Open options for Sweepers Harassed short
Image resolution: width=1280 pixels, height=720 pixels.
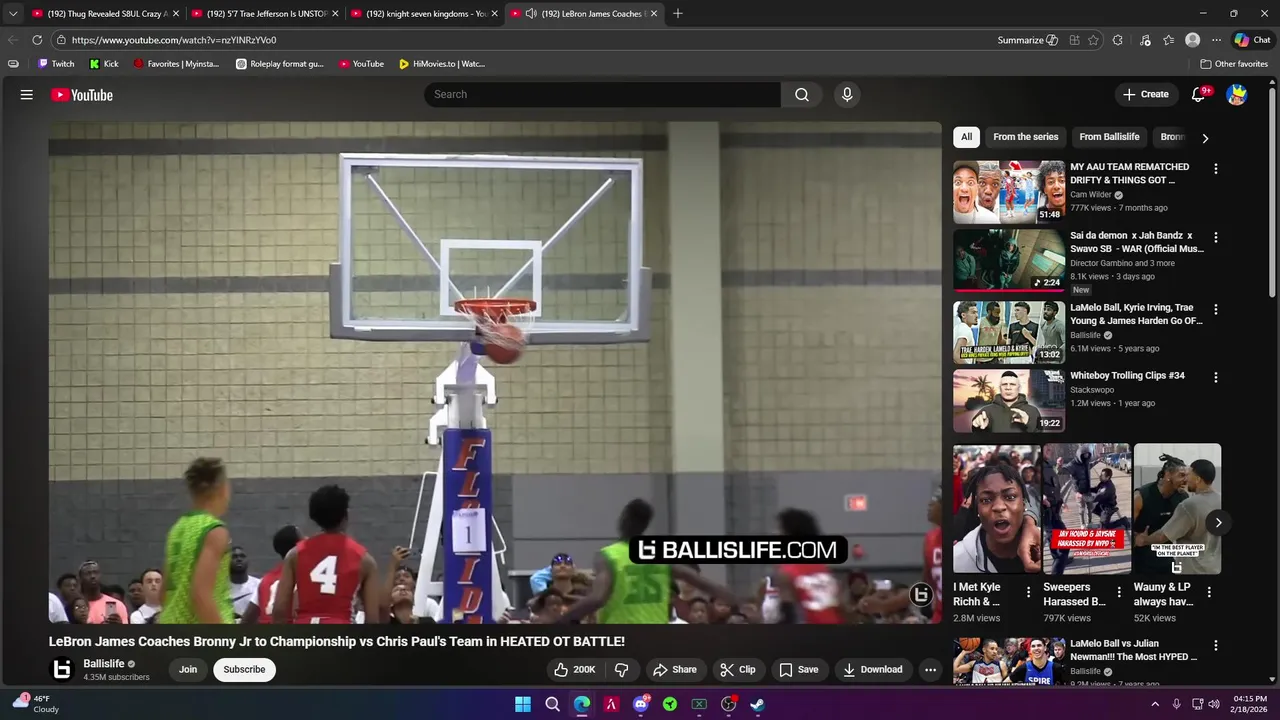coord(1119,593)
